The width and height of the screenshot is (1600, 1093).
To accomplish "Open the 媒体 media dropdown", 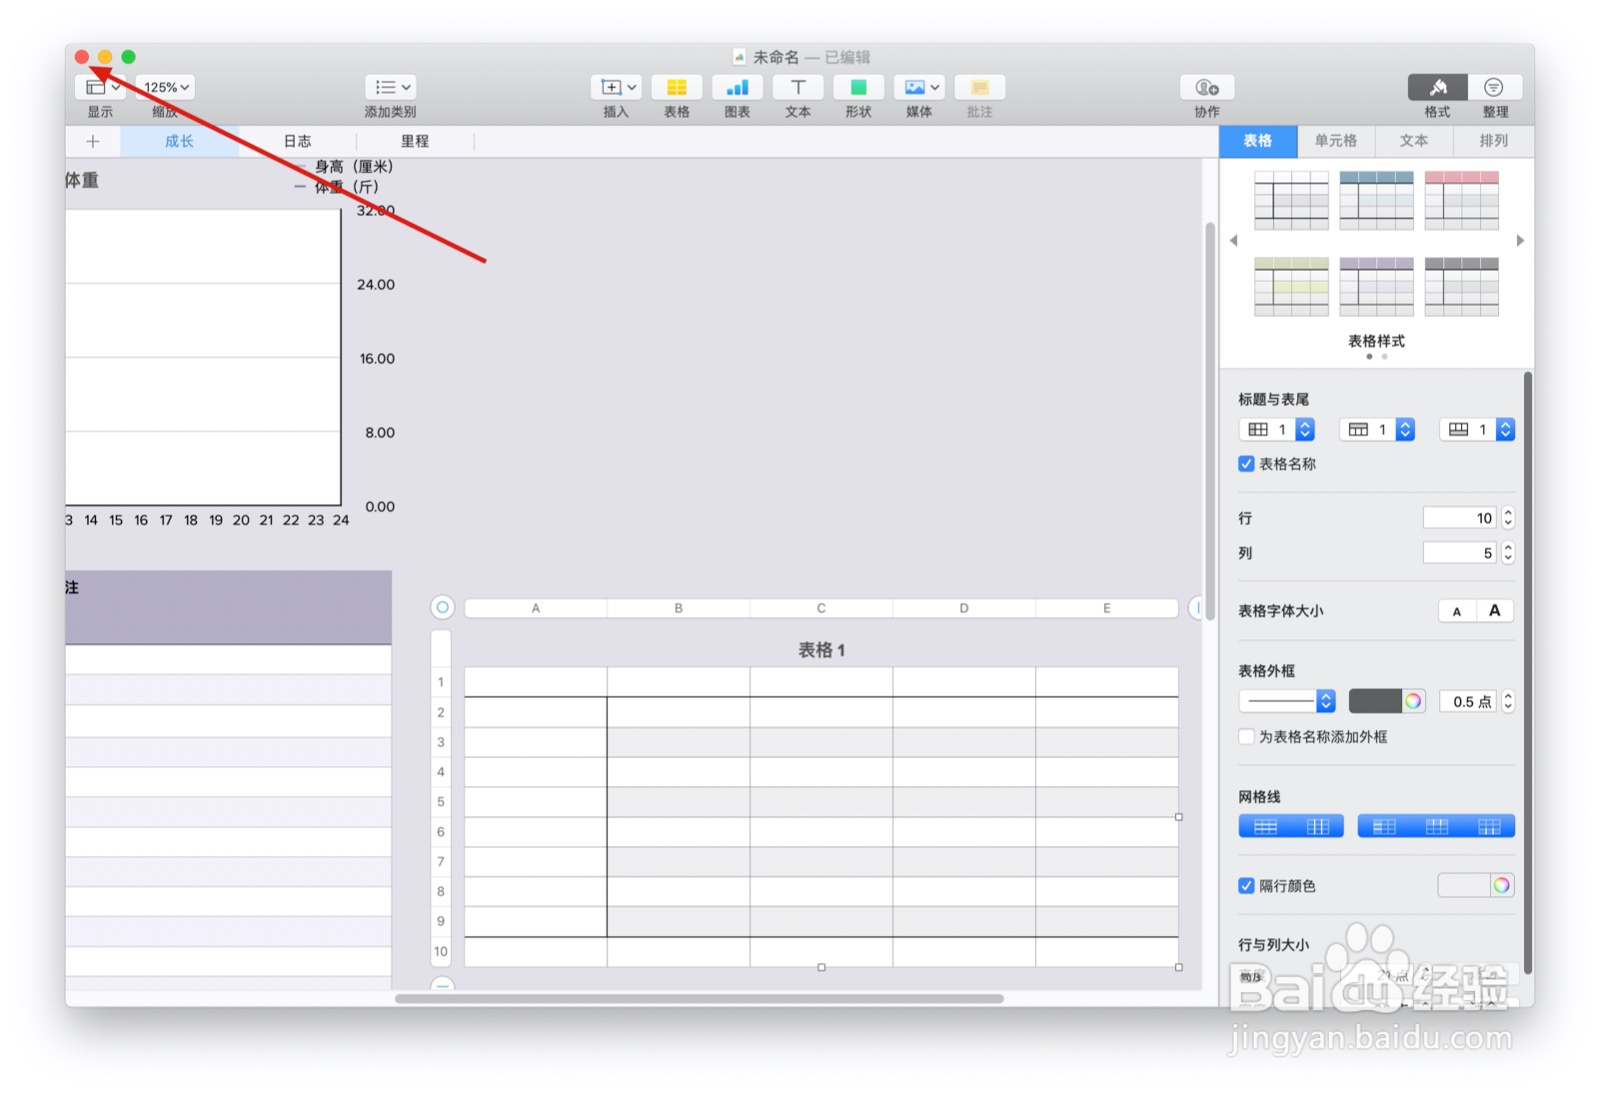I will tap(919, 87).
